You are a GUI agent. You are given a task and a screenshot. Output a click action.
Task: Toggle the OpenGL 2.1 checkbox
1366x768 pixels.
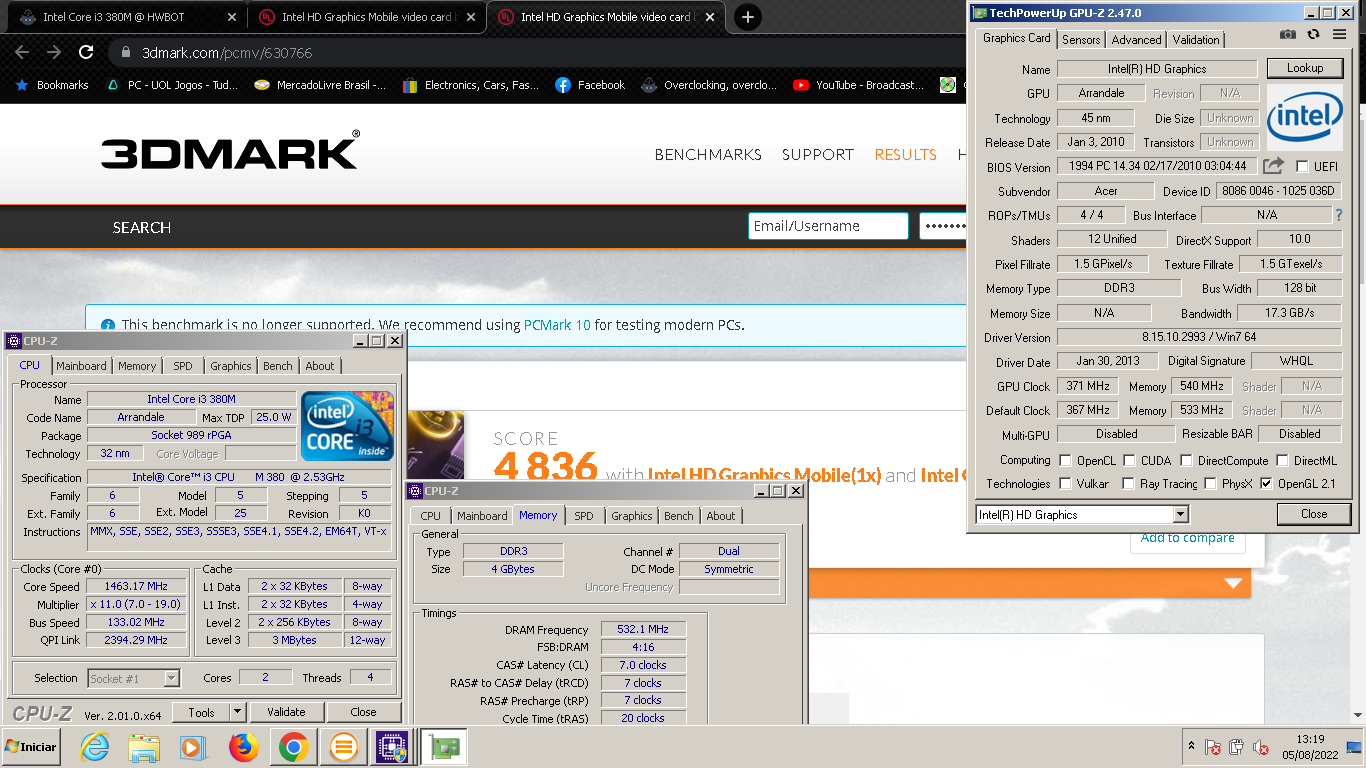pos(1266,484)
